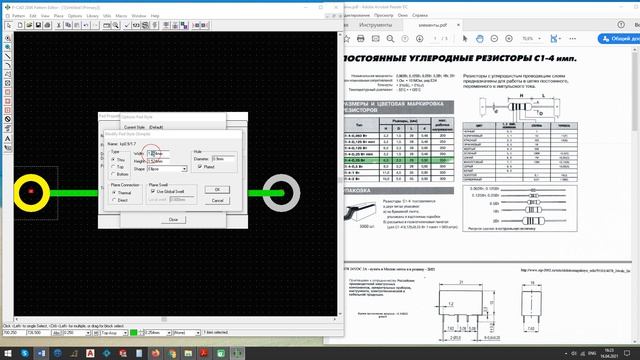Click the Acrobat zoom out minus icon

click(494, 38)
